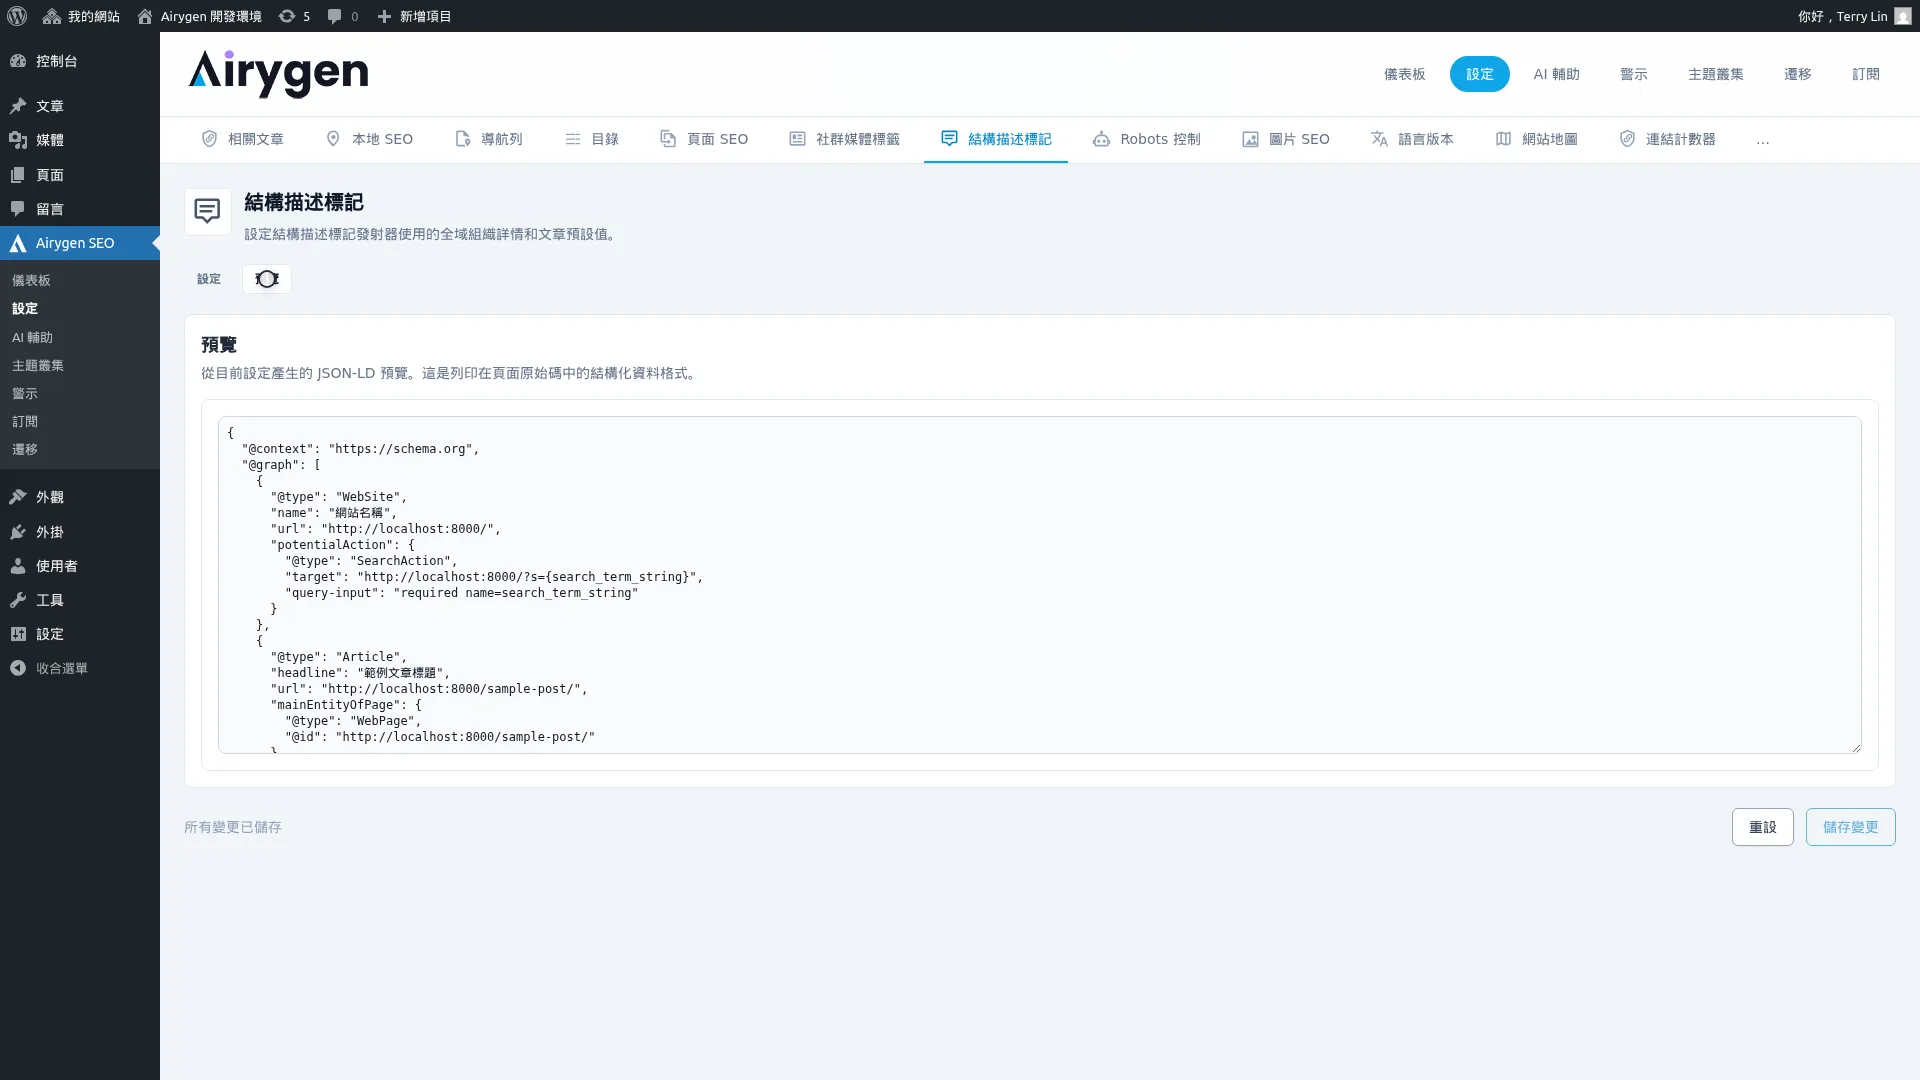Open 警示 in the sidebar submenu
This screenshot has height=1080, width=1920.
[x=25, y=394]
